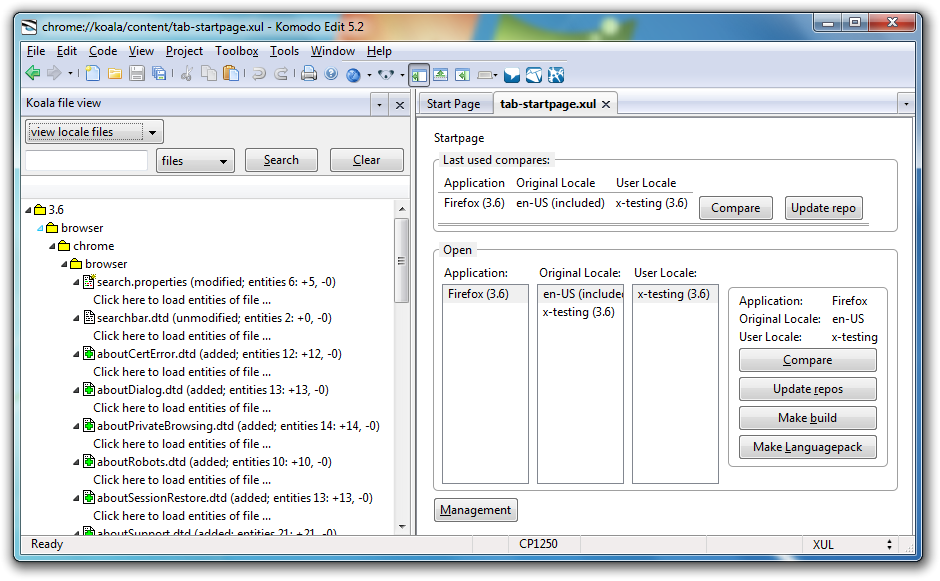The image size is (940, 581).
Task: Select x-testing (3.6) in User Locale list
Action: tap(674, 294)
